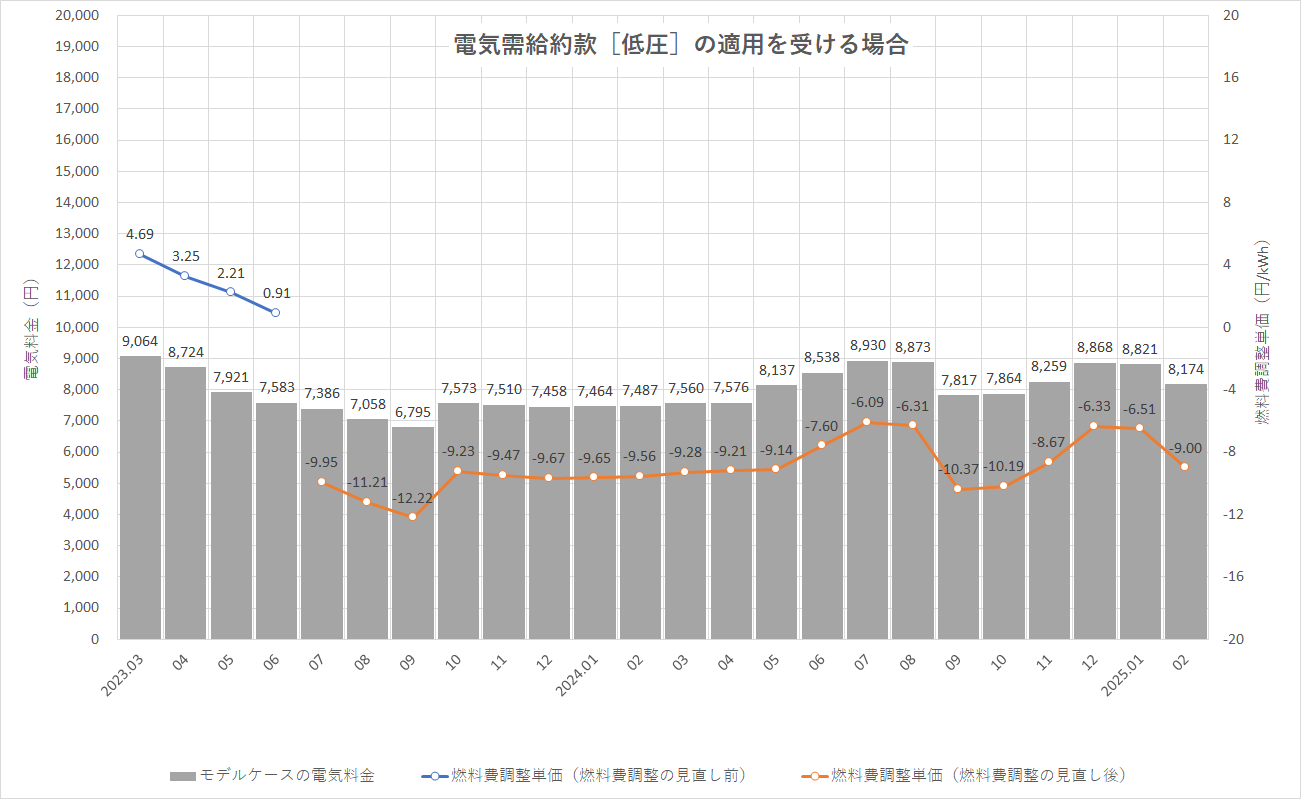Click the data label 7,510
Image resolution: width=1301 pixels, height=799 pixels.
pyautogui.click(x=503, y=390)
